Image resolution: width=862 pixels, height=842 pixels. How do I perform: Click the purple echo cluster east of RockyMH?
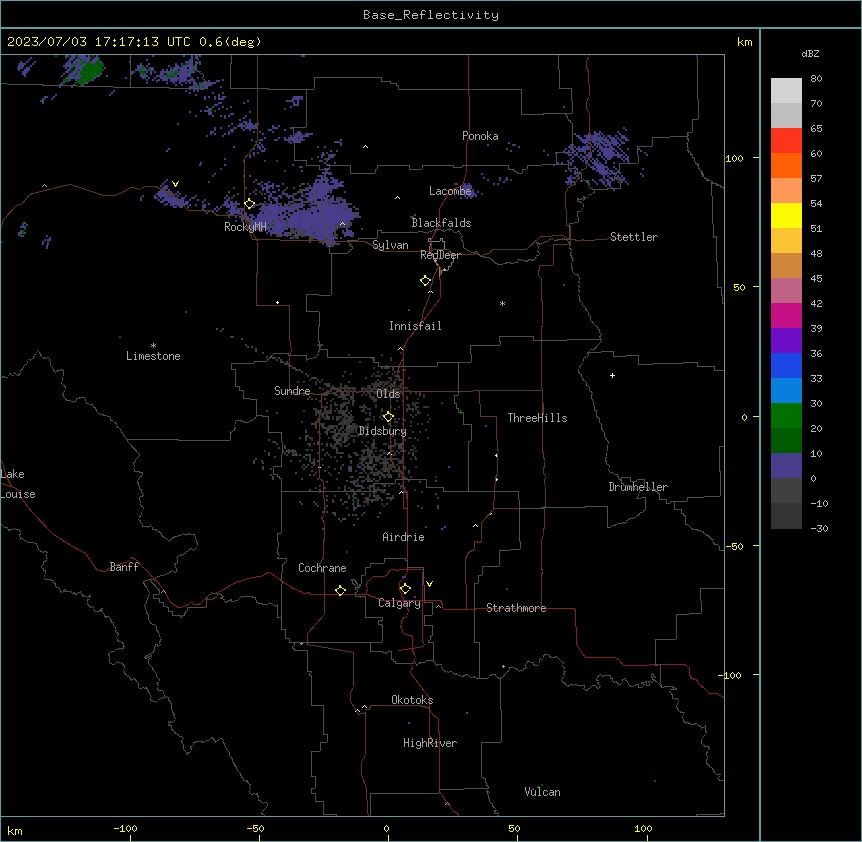[x=307, y=212]
